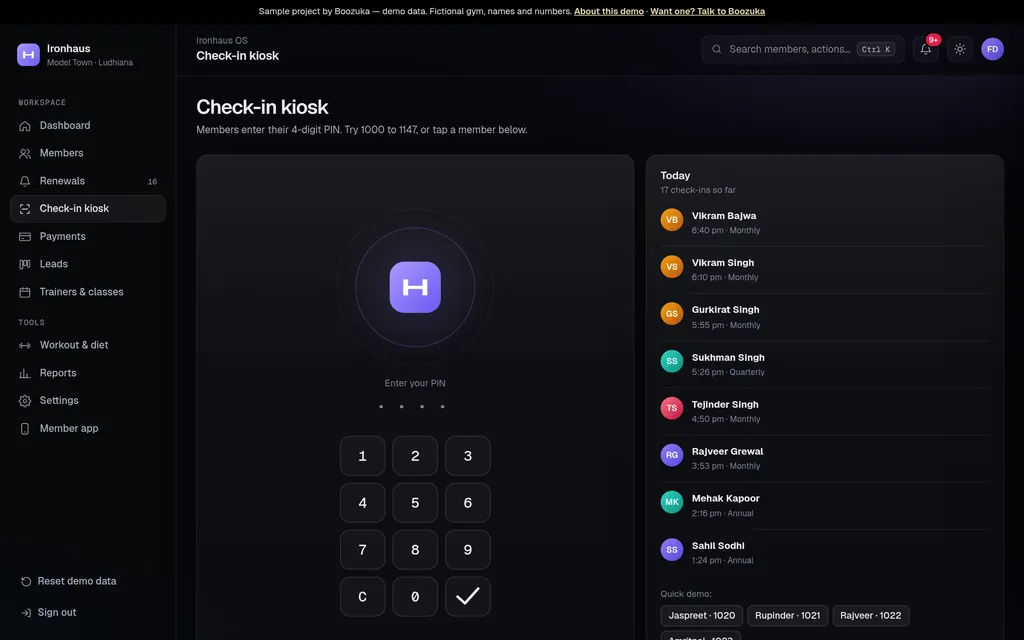The height and width of the screenshot is (640, 1024).
Task: Clear PIN with C key
Action: (362, 597)
